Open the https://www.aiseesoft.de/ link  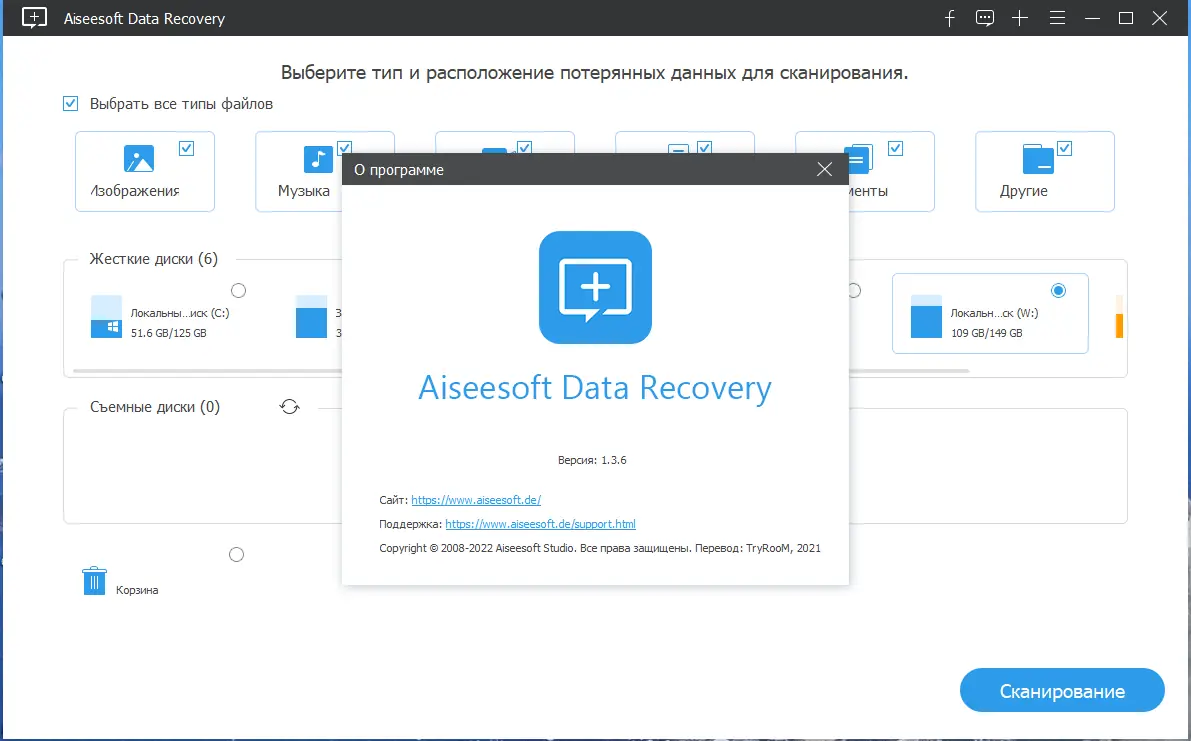click(477, 499)
